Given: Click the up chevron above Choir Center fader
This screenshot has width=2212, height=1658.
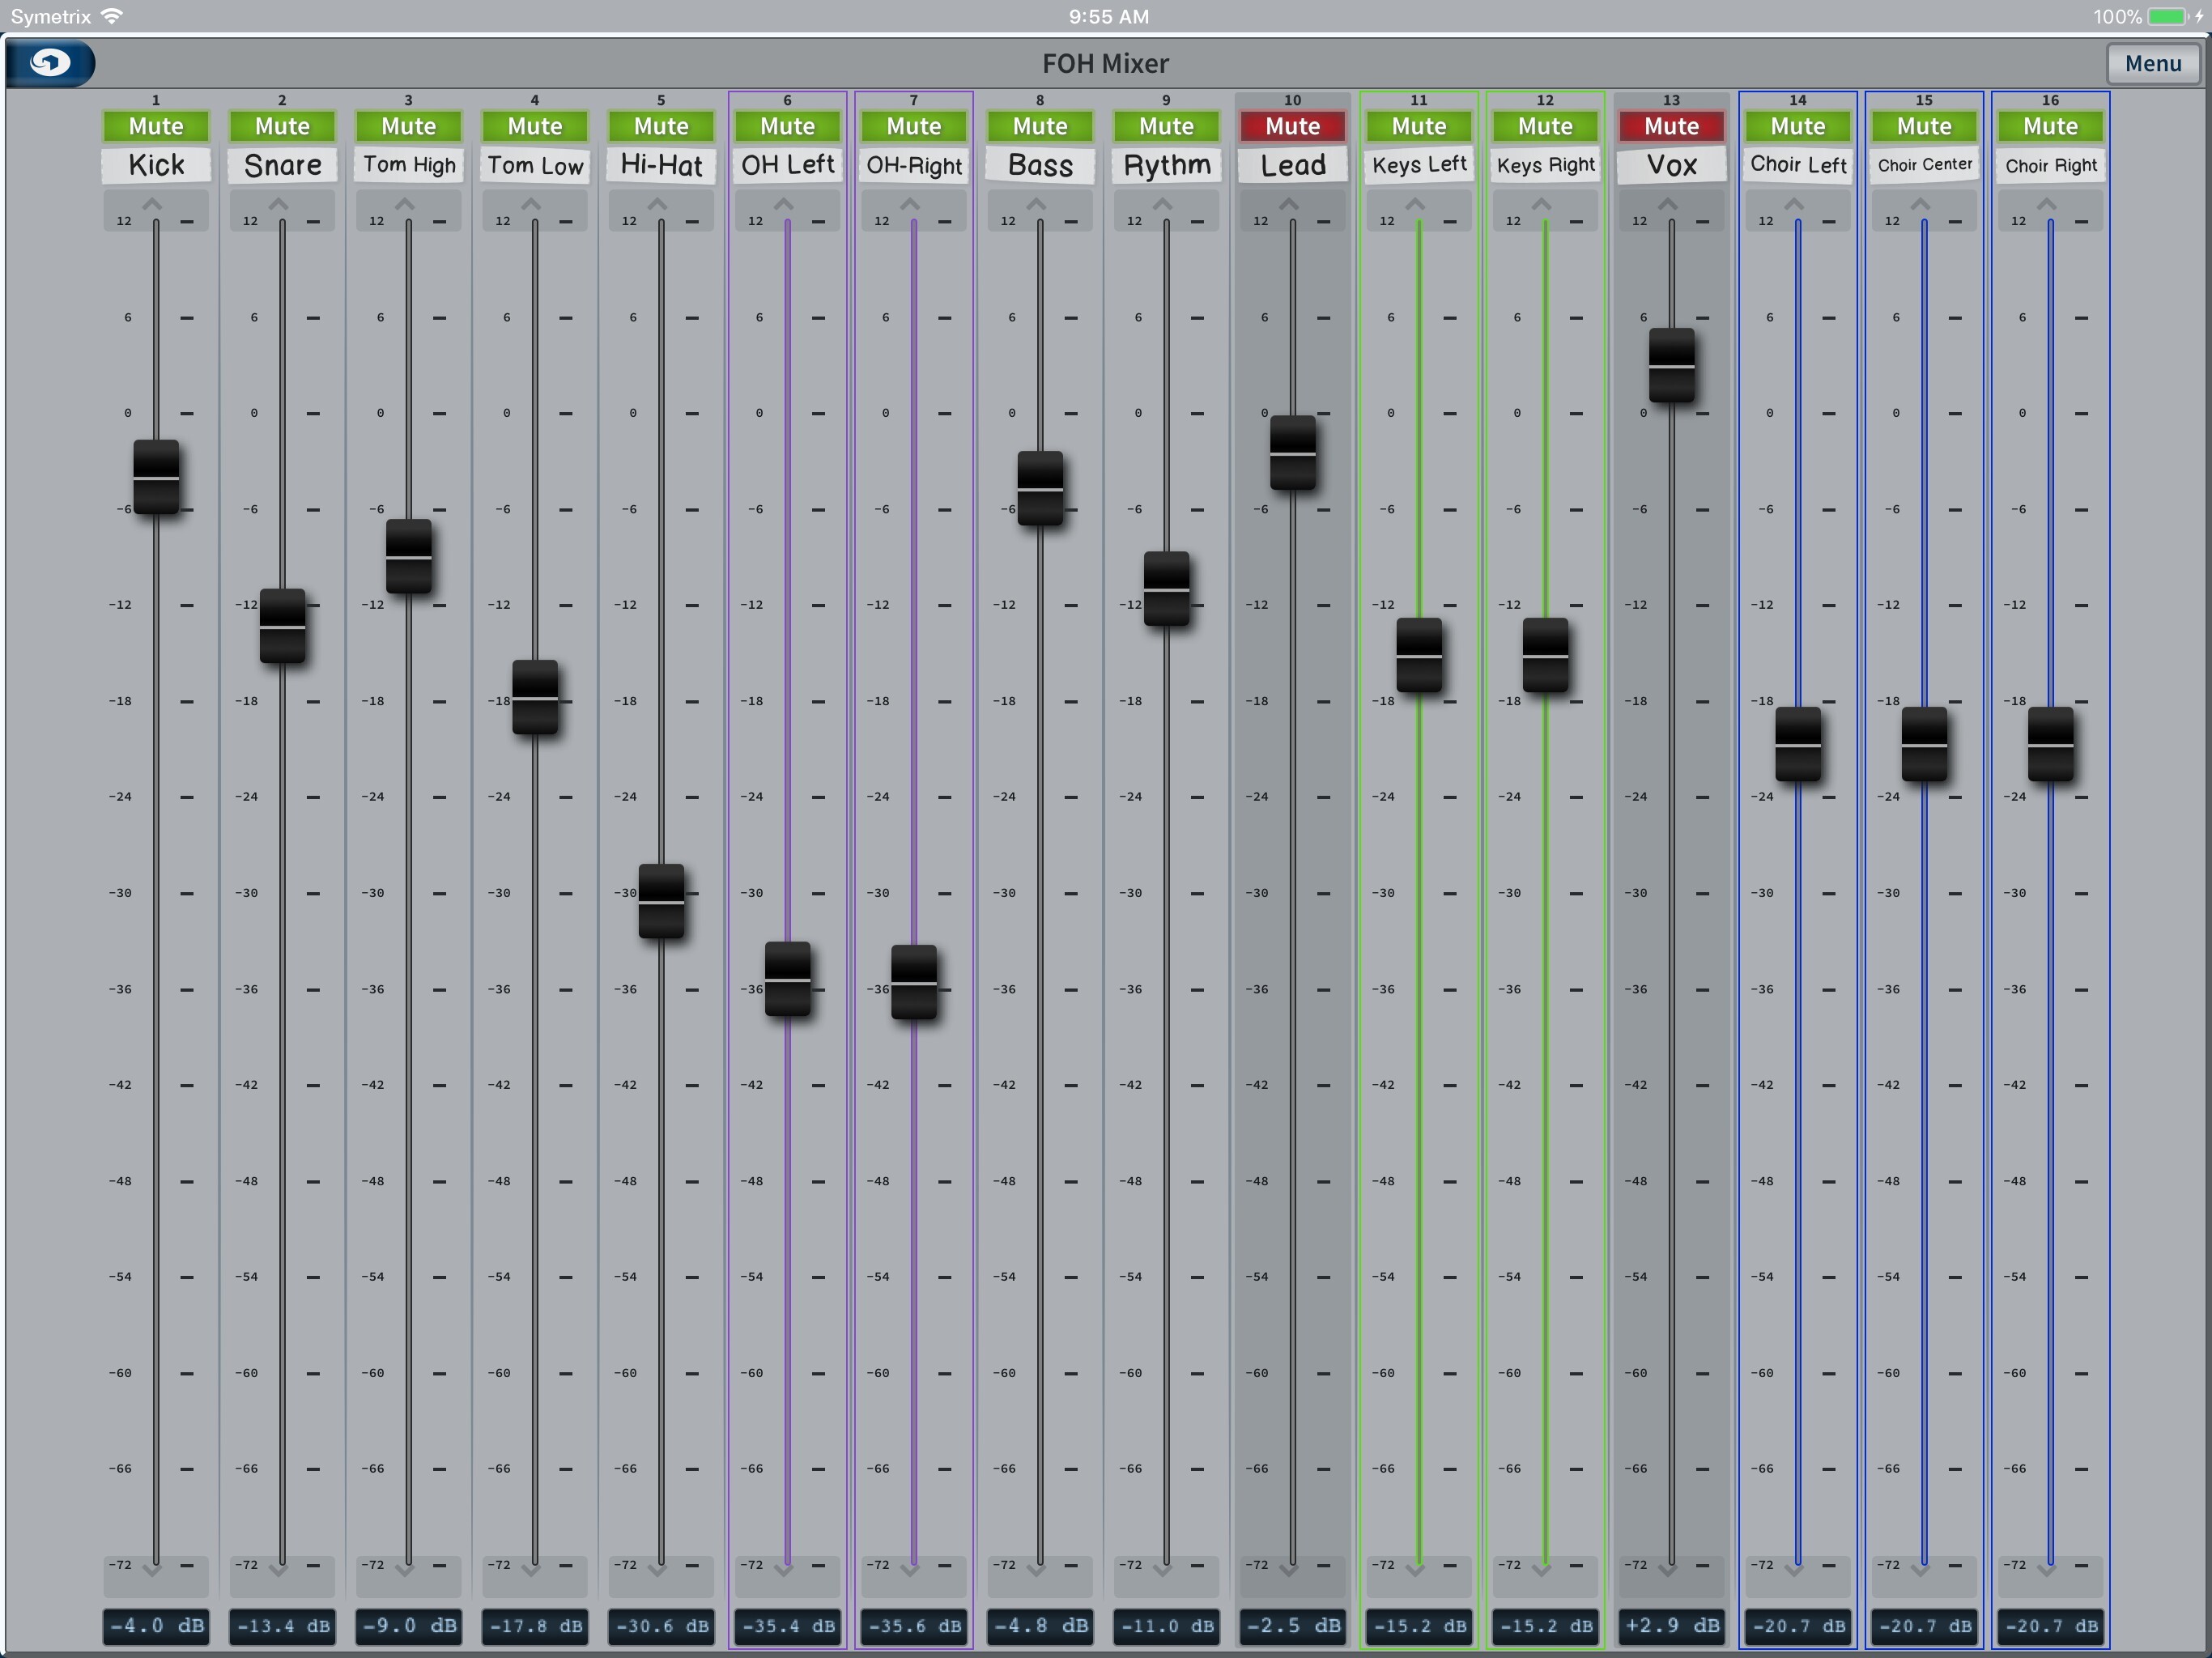Looking at the screenshot, I should (x=1920, y=205).
